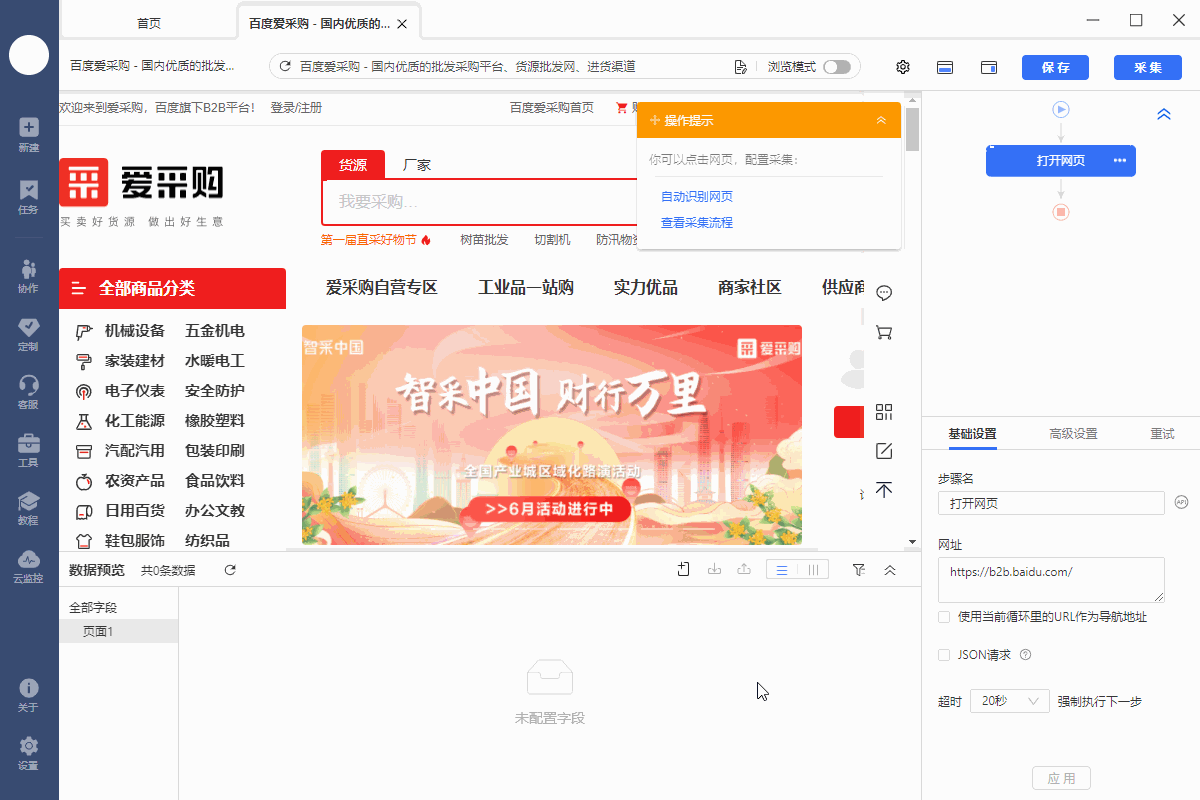Switch data preview to row list view
The height and width of the screenshot is (800, 1200).
(782, 570)
